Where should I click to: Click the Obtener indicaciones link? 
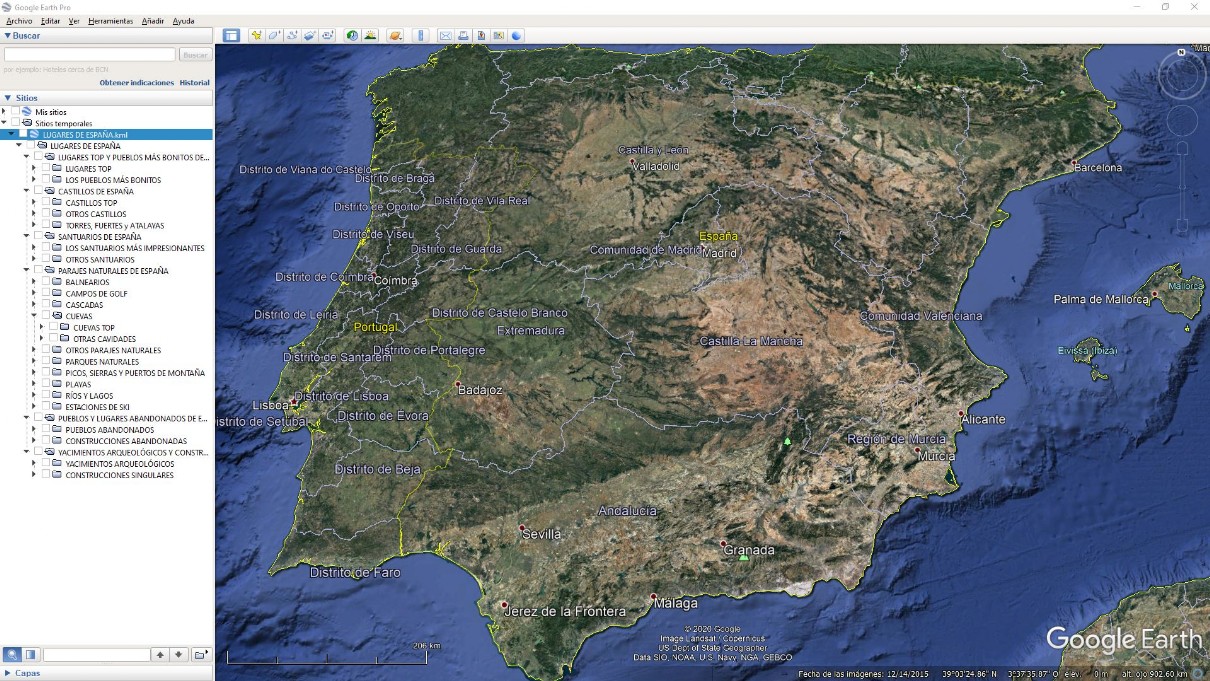[136, 83]
